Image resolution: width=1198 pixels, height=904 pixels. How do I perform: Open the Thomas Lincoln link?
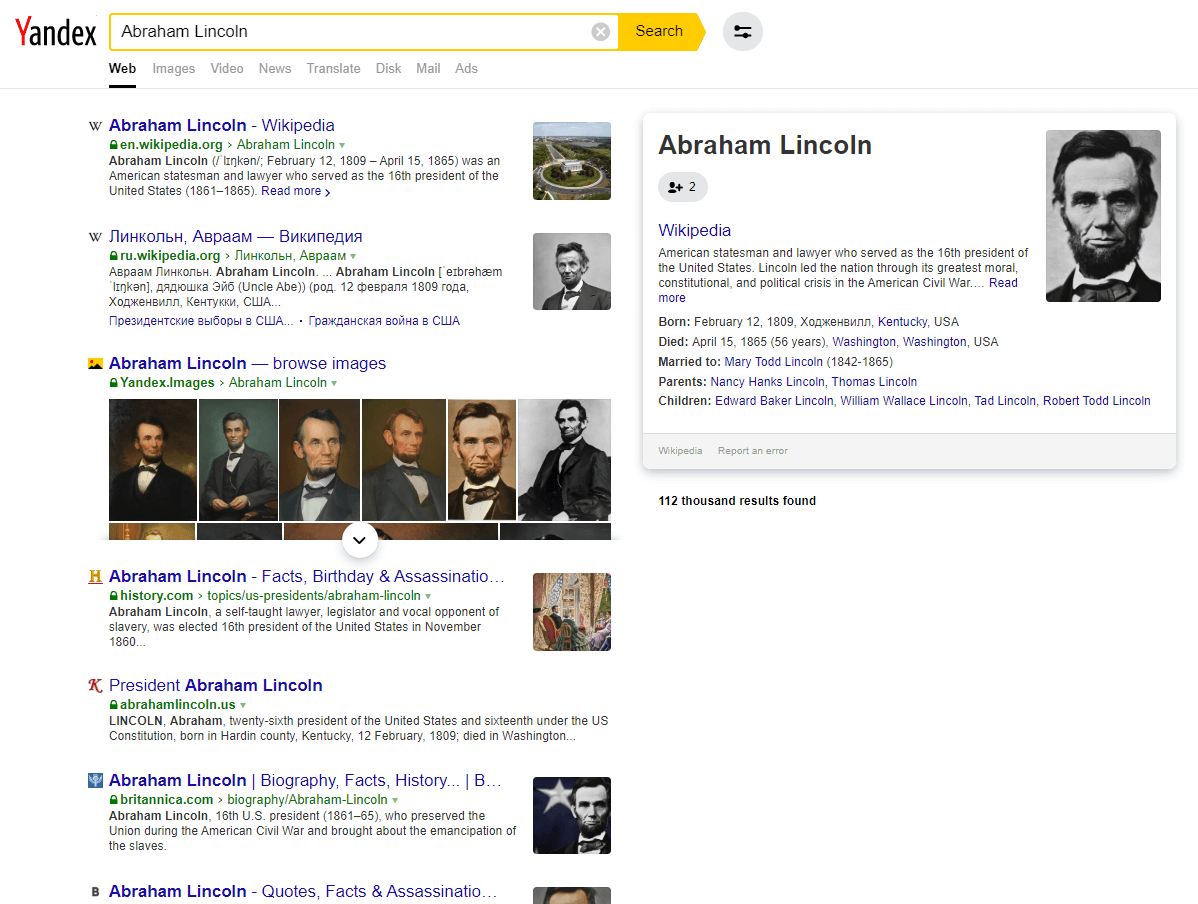pos(874,381)
